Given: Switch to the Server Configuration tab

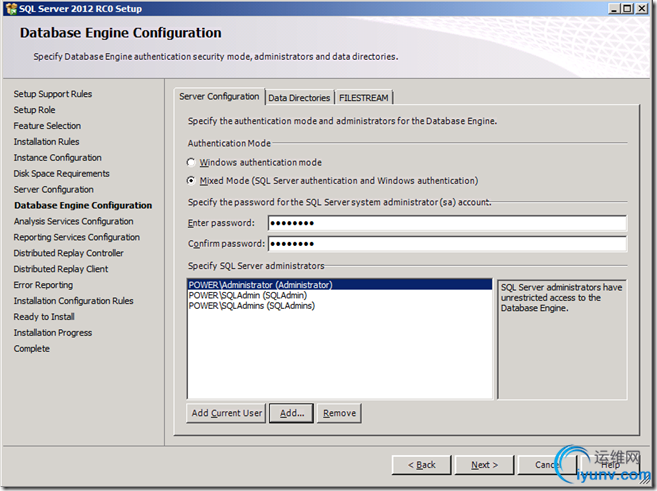Looking at the screenshot, I should pos(219,96).
